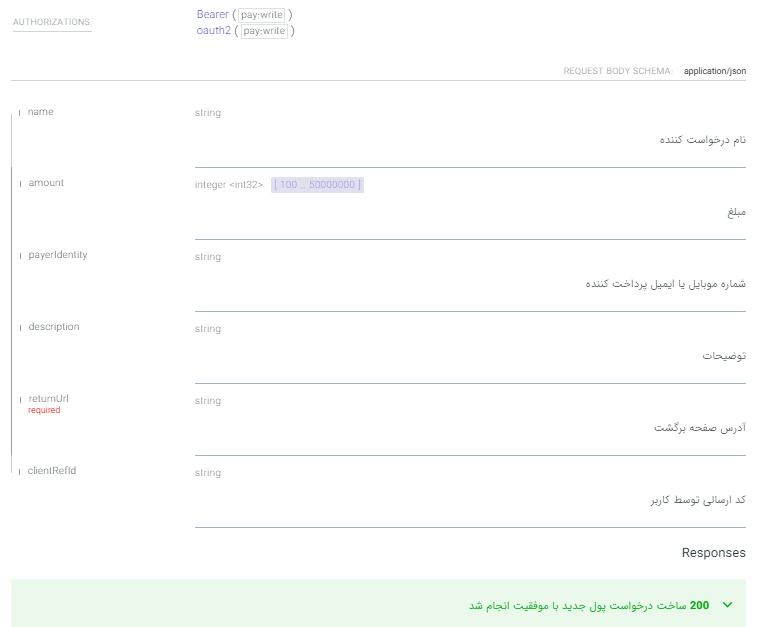Viewport: 767px width, 627px height.
Task: Click the pay:write scope next to Bearer
Action: (x=263, y=15)
